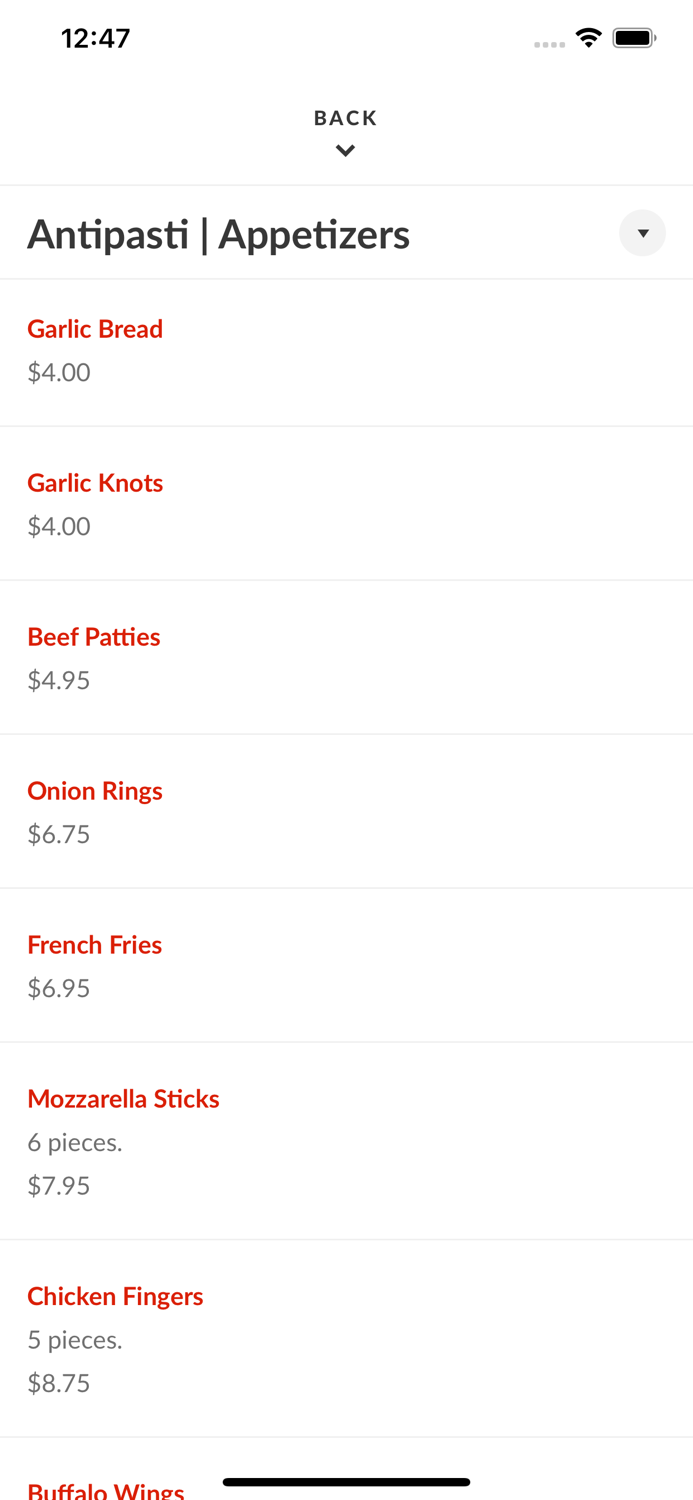This screenshot has height=1500, width=693.
Task: Tap the battery status icon
Action: (634, 38)
